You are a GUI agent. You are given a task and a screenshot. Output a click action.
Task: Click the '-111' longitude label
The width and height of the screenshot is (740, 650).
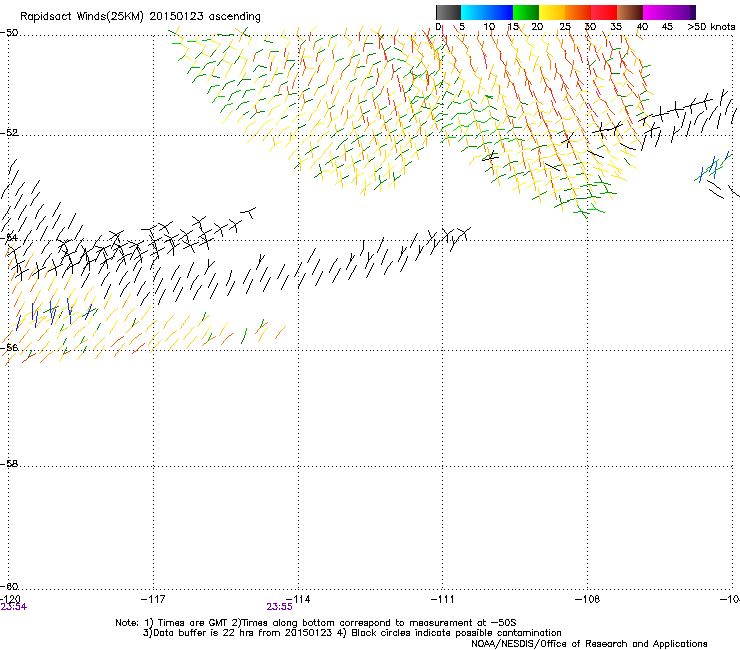coord(442,599)
